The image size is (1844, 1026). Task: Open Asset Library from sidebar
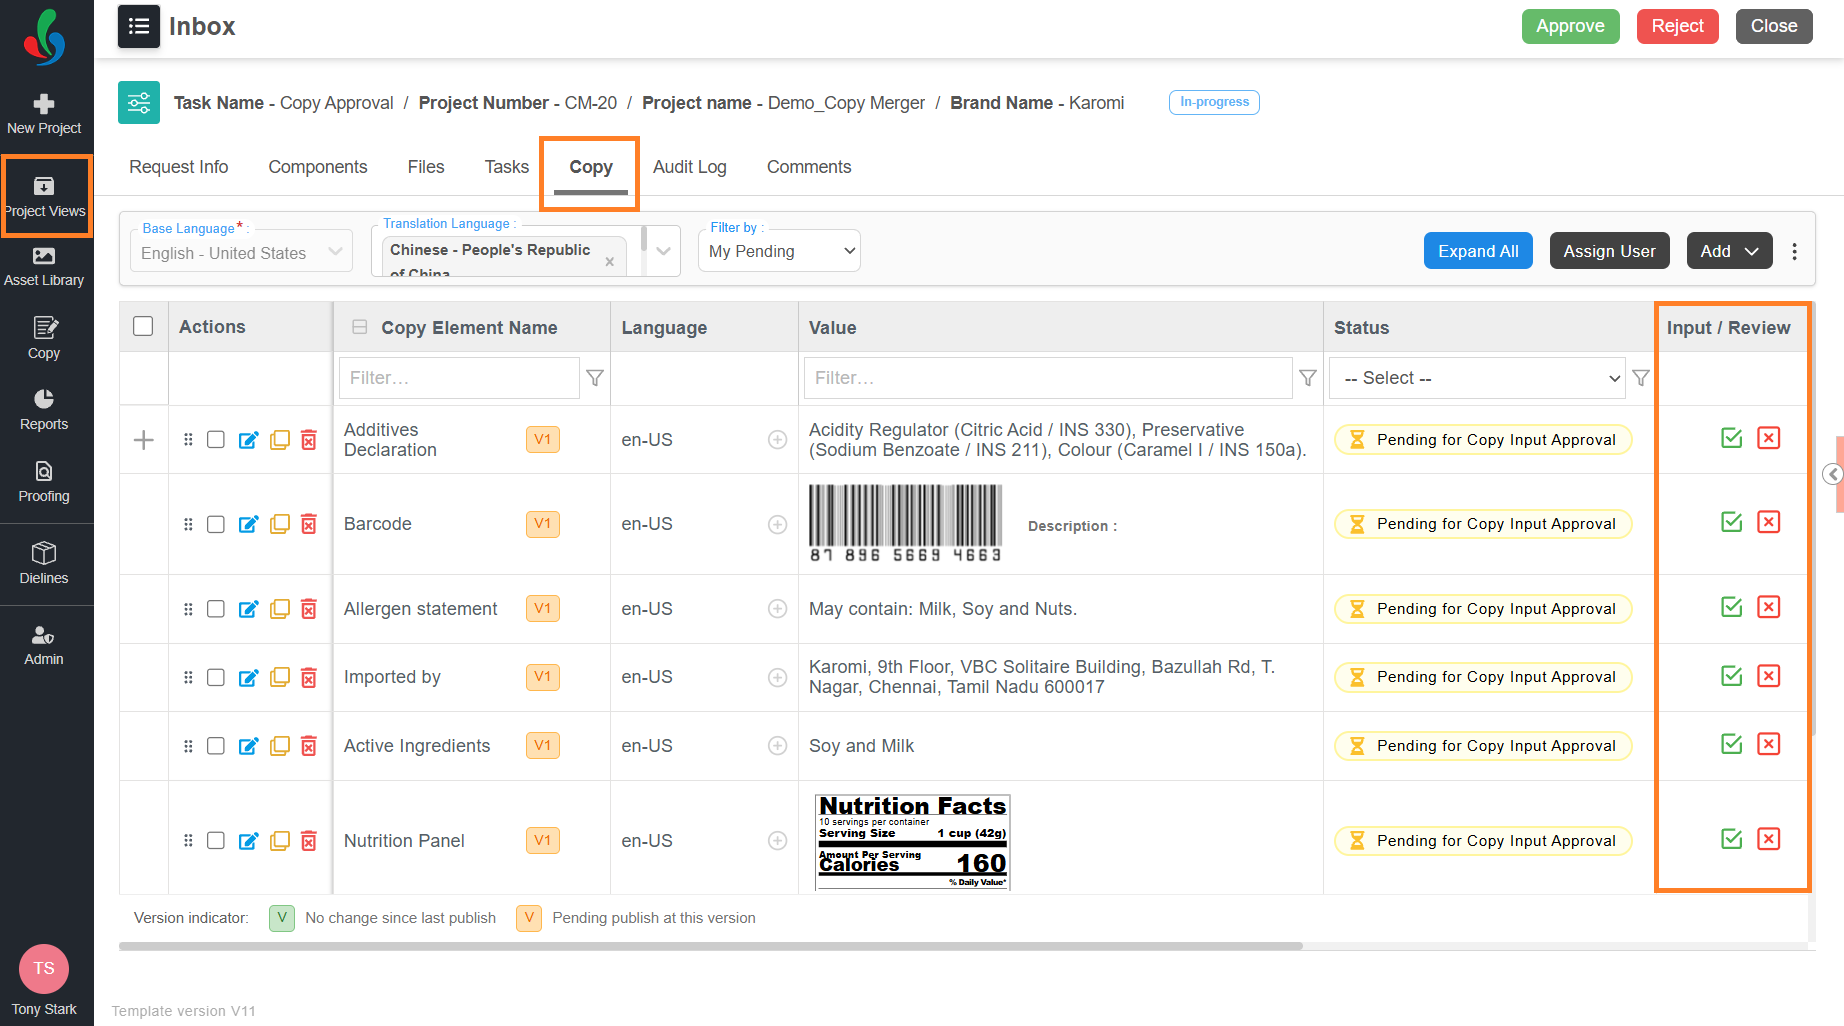coord(44,266)
